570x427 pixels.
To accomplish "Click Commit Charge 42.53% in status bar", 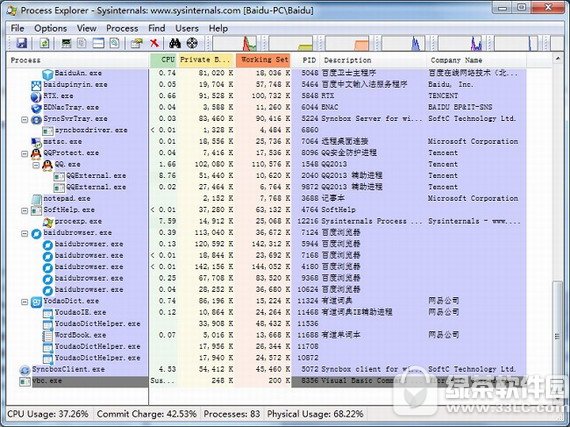I will [146, 414].
